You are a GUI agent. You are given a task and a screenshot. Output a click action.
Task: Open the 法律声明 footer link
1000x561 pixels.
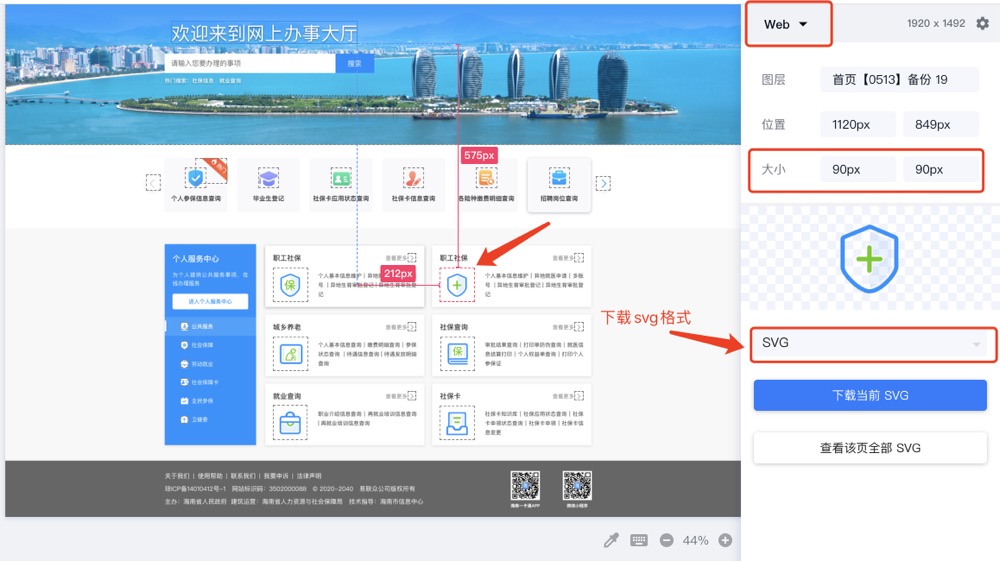click(309, 476)
